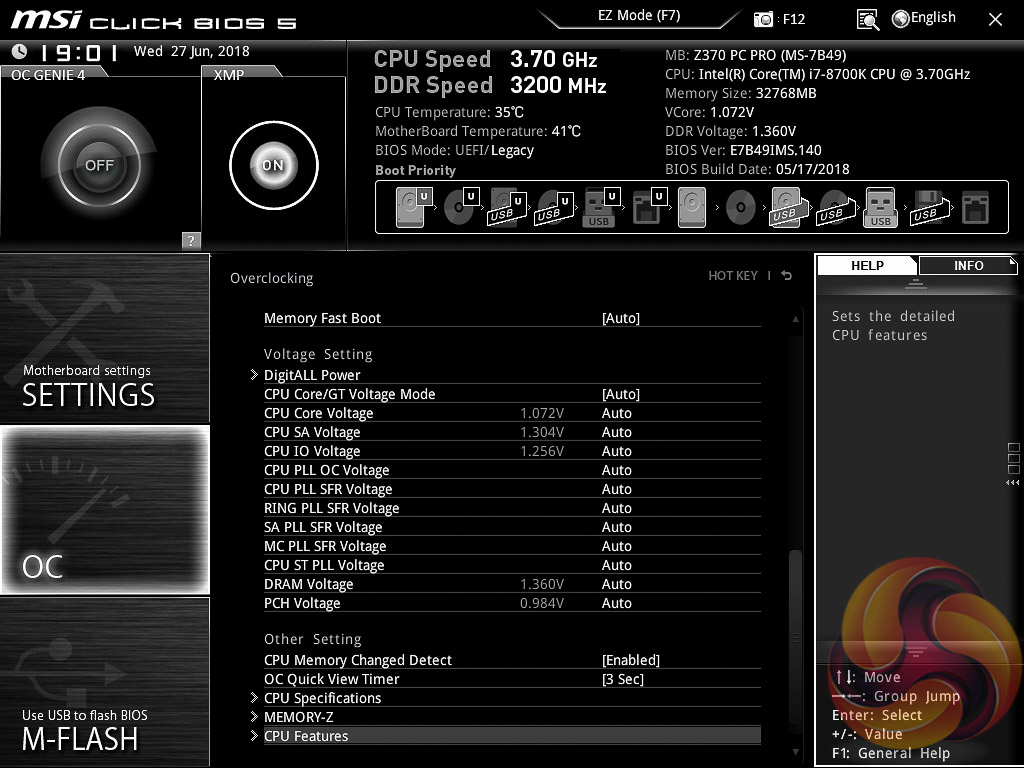Click the back arrow next to HOT KEY
This screenshot has height=768, width=1024.
pos(787,276)
